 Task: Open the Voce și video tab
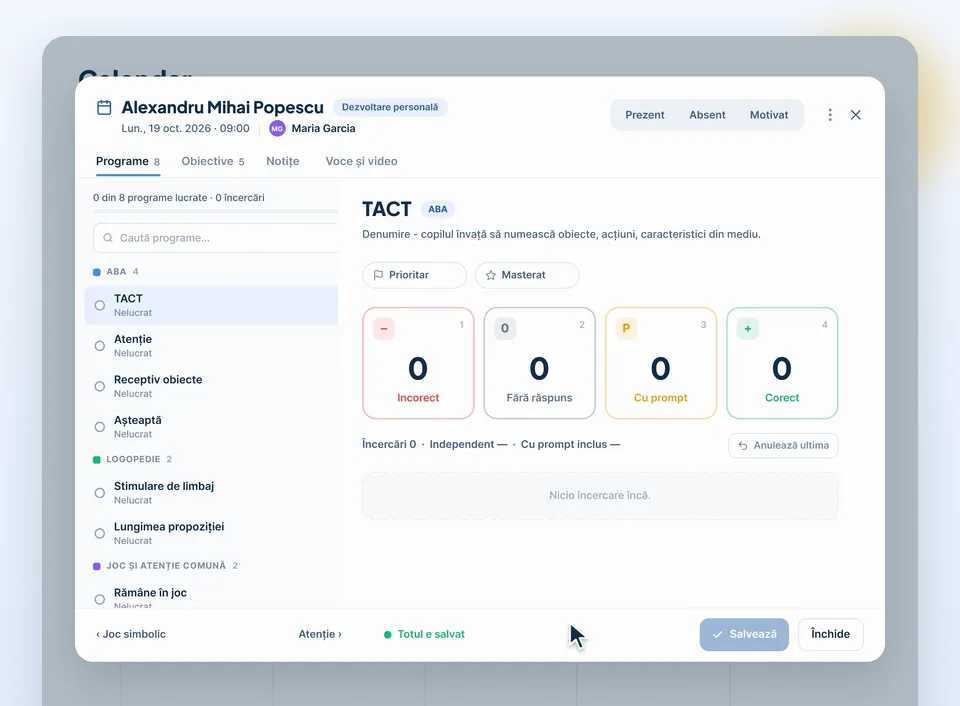point(361,162)
